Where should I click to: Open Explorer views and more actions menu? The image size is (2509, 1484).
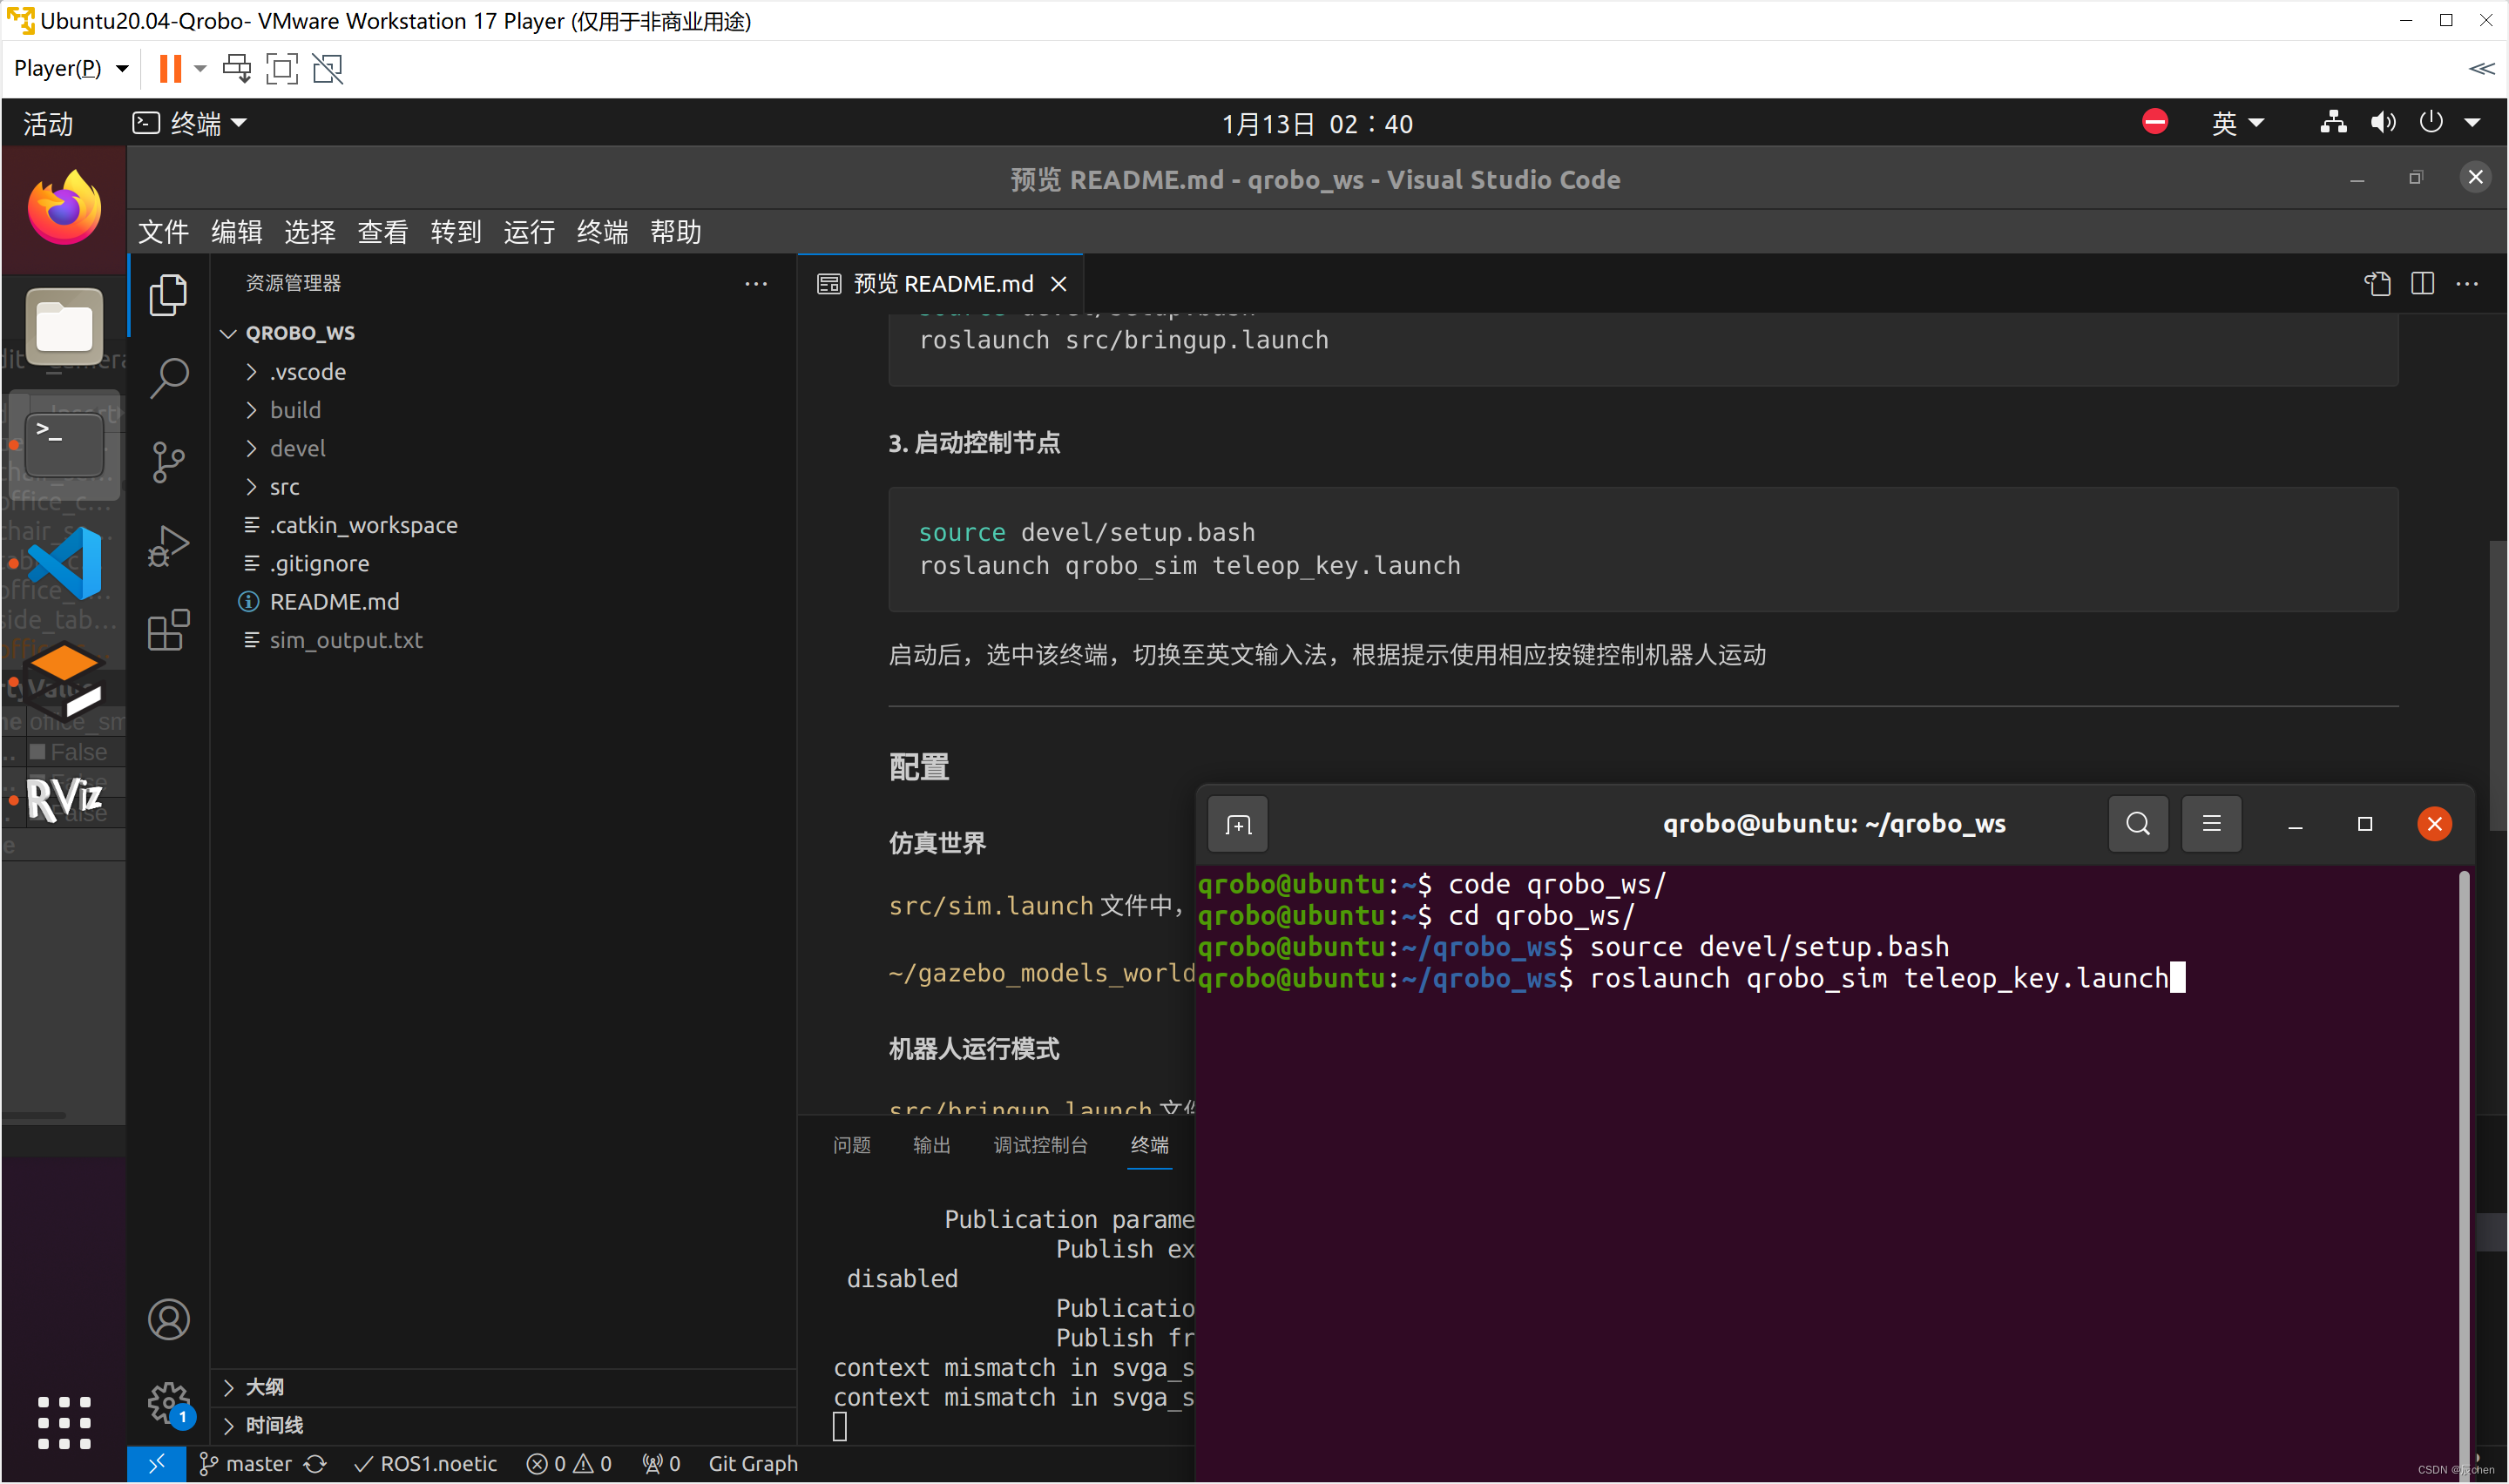[x=756, y=284]
